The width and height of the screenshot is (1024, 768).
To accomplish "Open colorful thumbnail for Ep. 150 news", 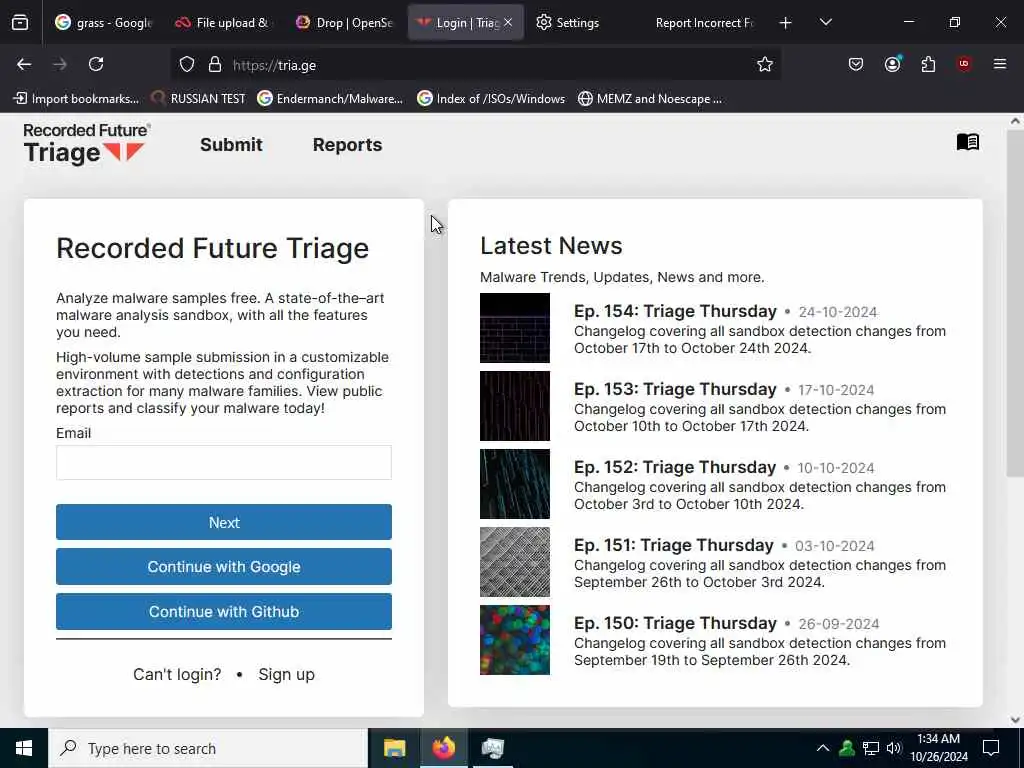I will click(515, 640).
